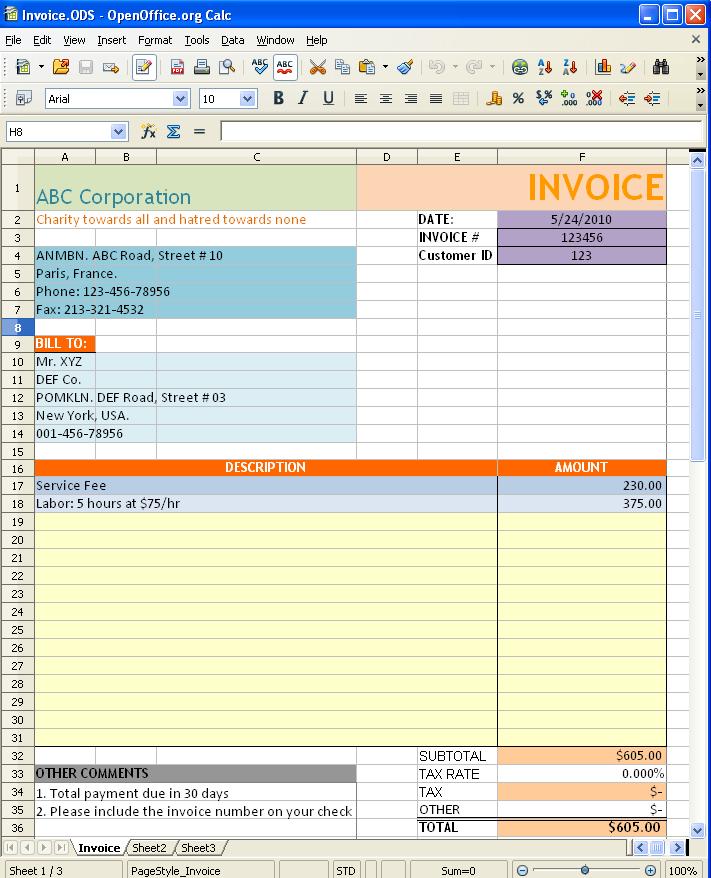Viewport: 711px width, 878px height.
Task: Expand the formatting toolbar overflow chevron
Action: [x=700, y=91]
